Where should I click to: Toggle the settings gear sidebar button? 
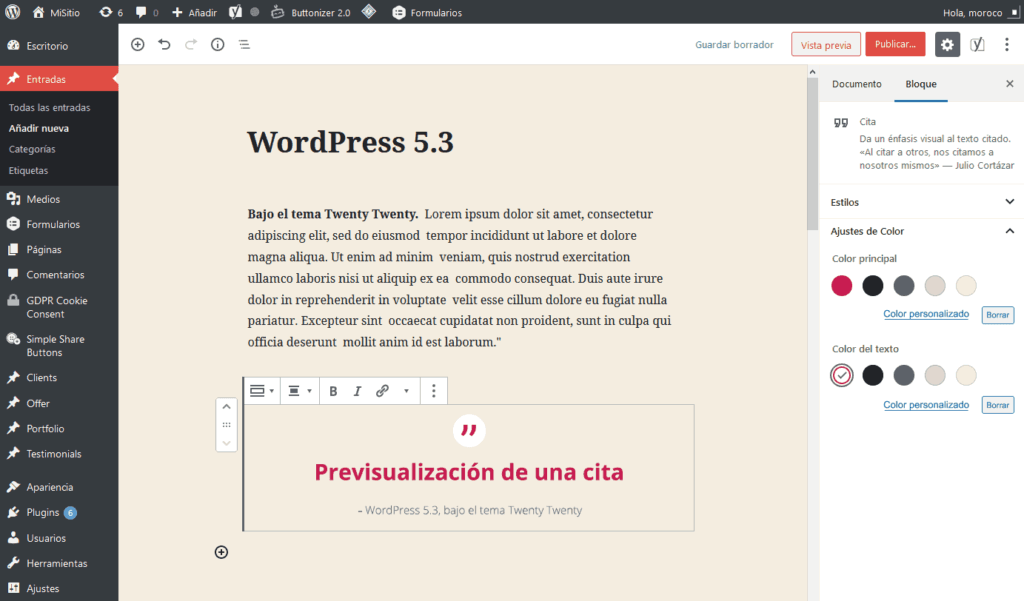[947, 45]
